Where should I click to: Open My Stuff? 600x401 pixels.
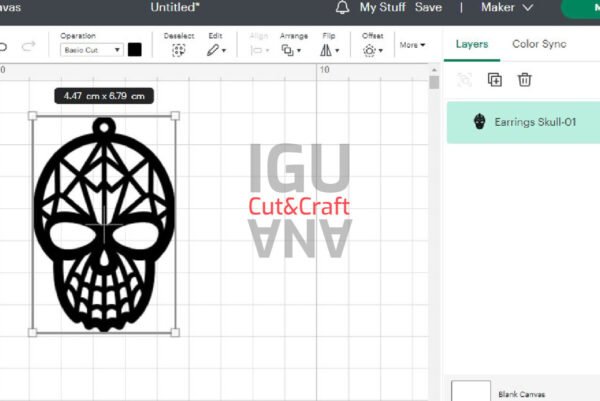click(382, 8)
